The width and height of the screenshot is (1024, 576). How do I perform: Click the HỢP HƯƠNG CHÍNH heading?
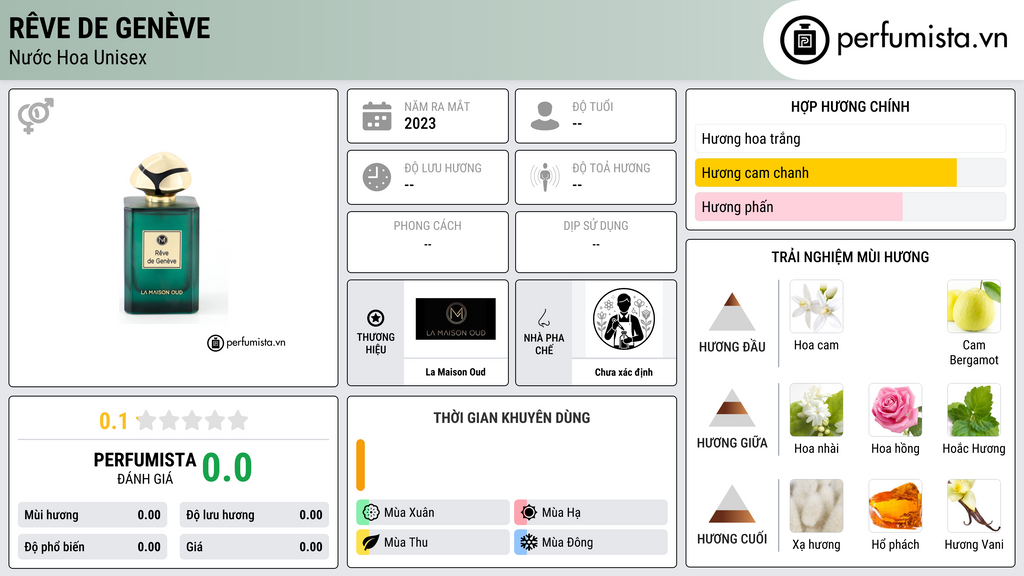850,106
